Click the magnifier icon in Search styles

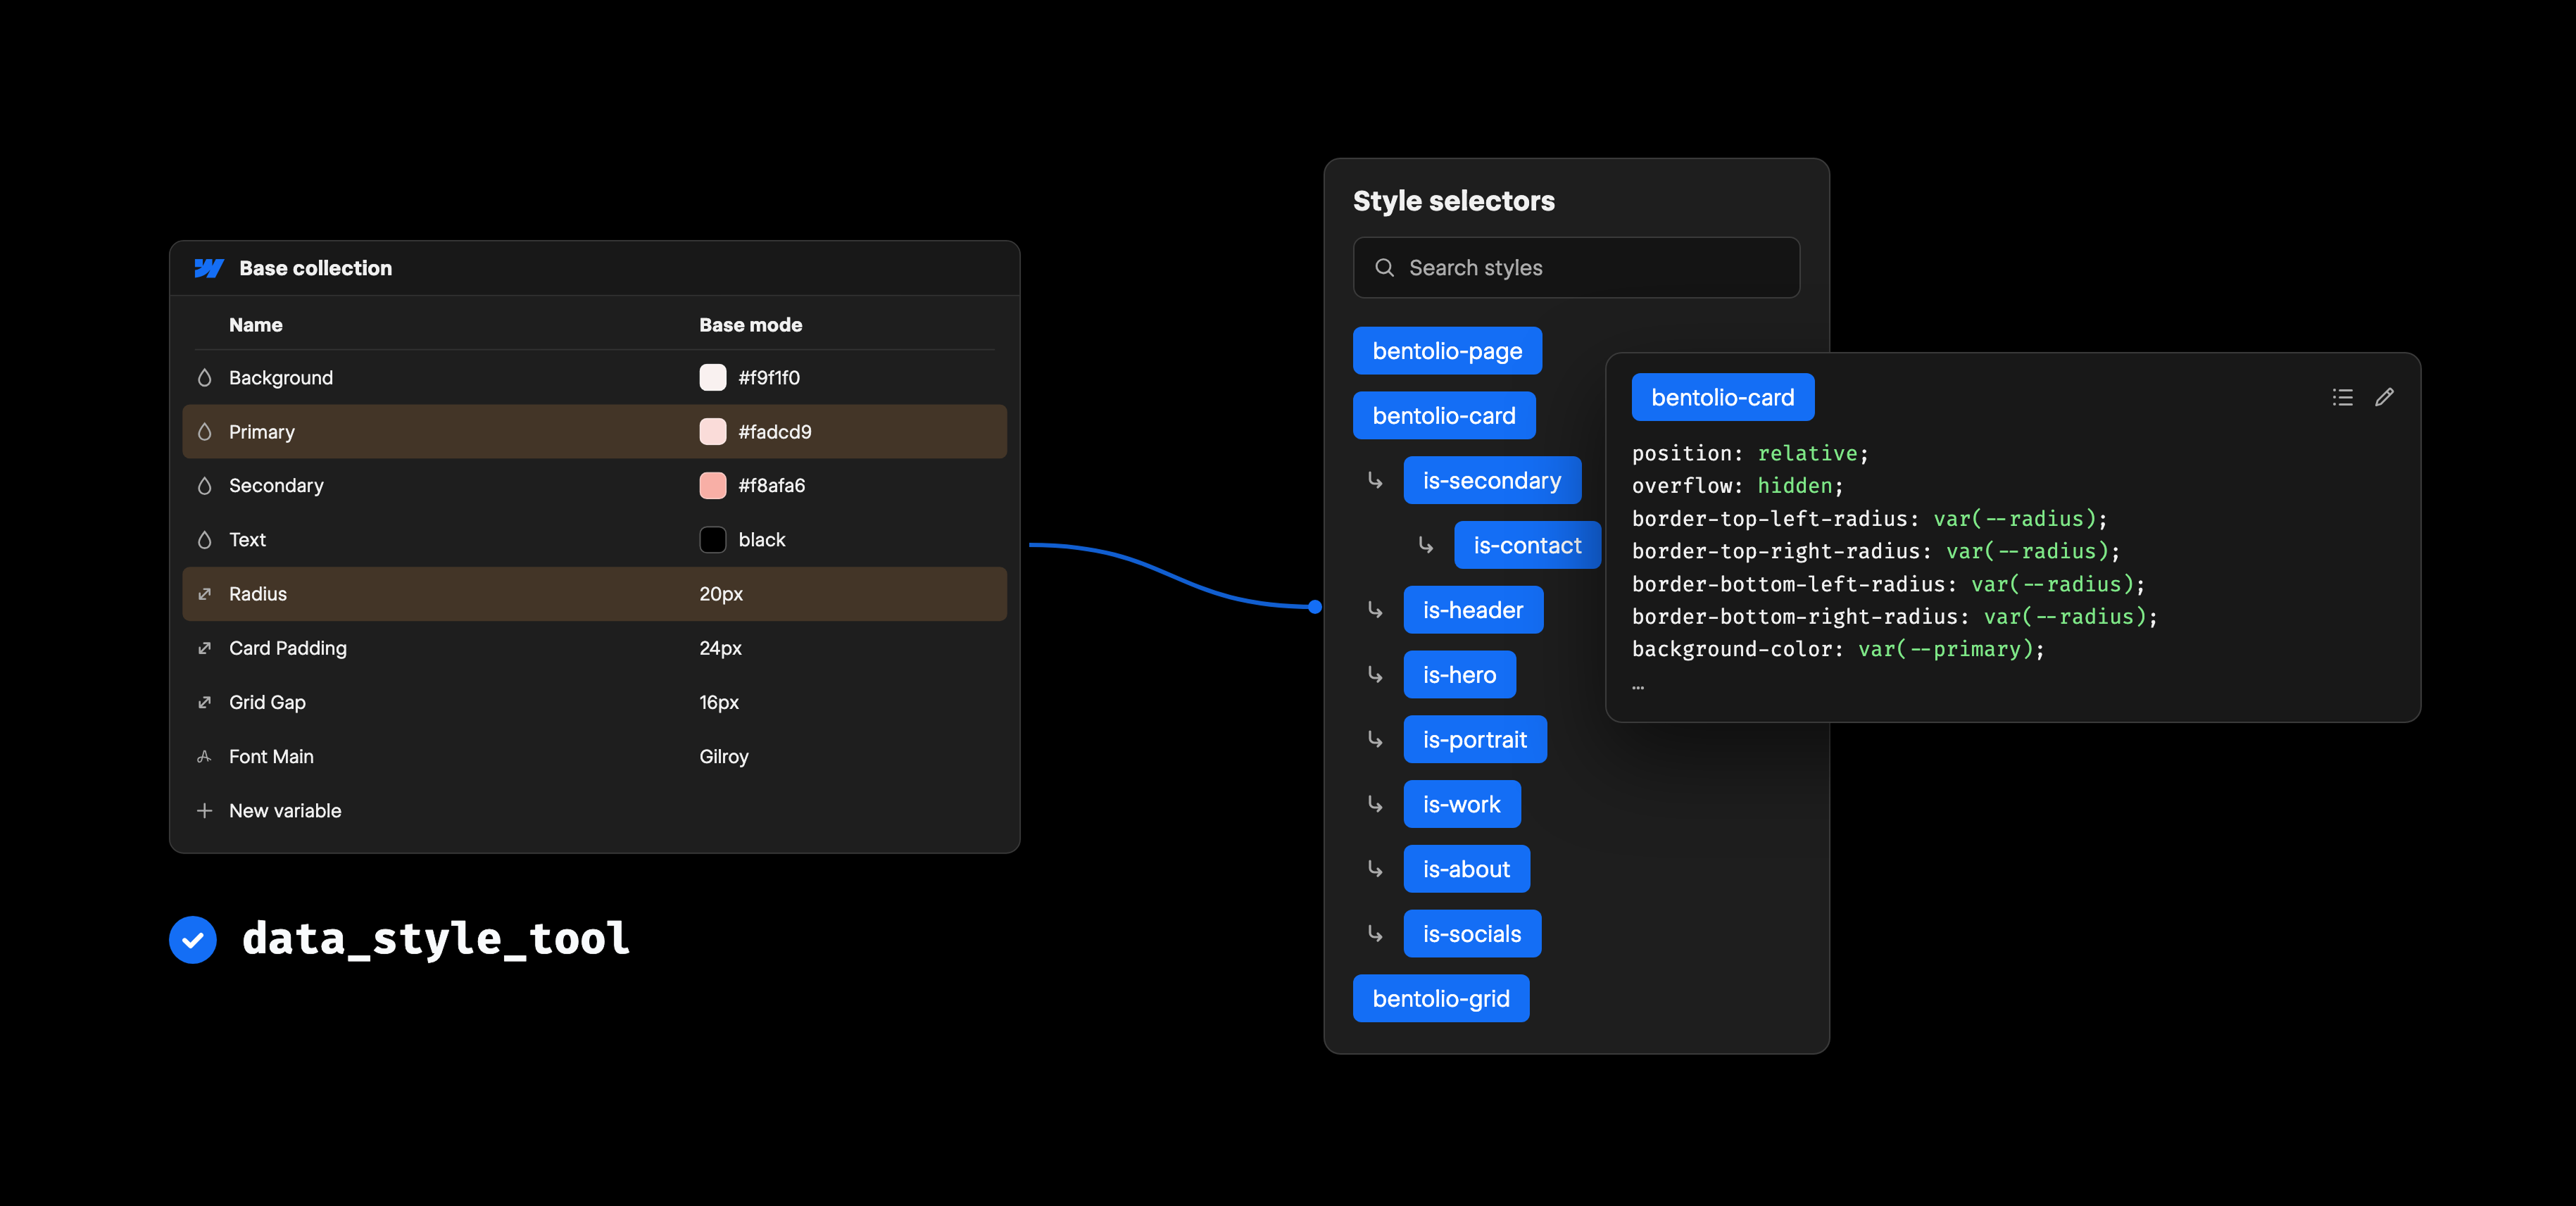coord(1385,268)
